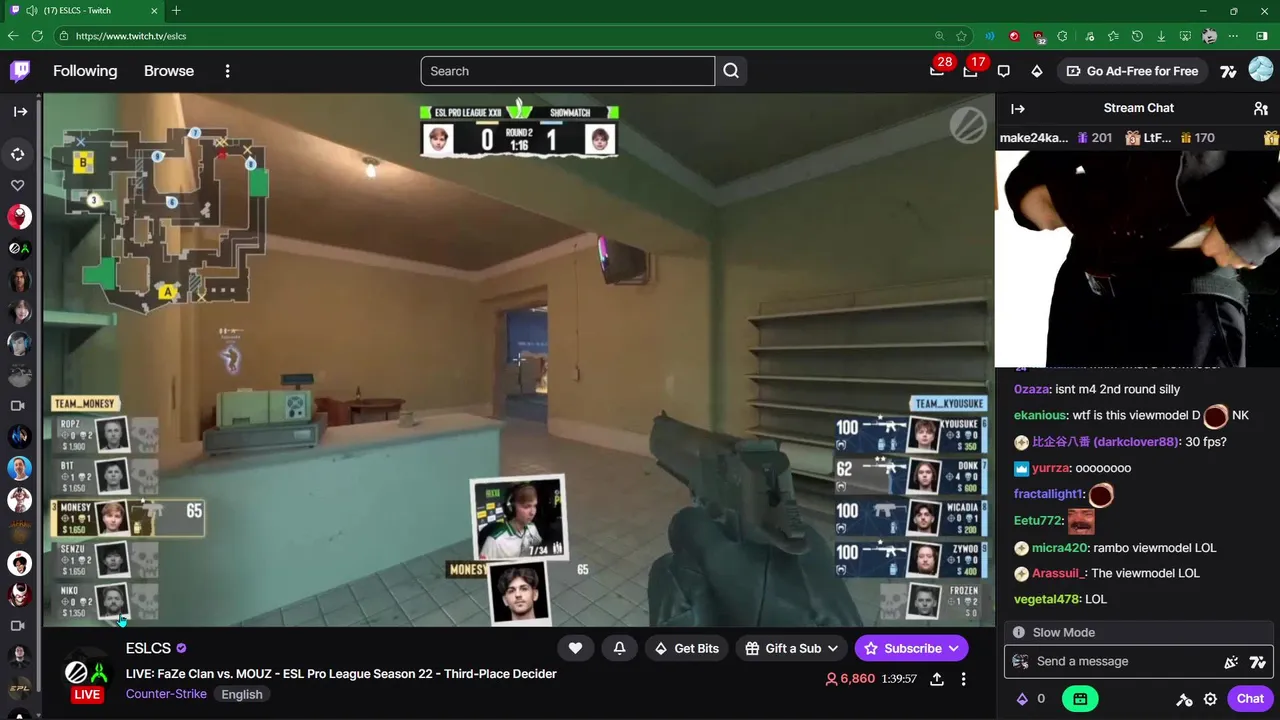Open the gift leaderboard present icon
The image size is (1280, 720).
1271,138
